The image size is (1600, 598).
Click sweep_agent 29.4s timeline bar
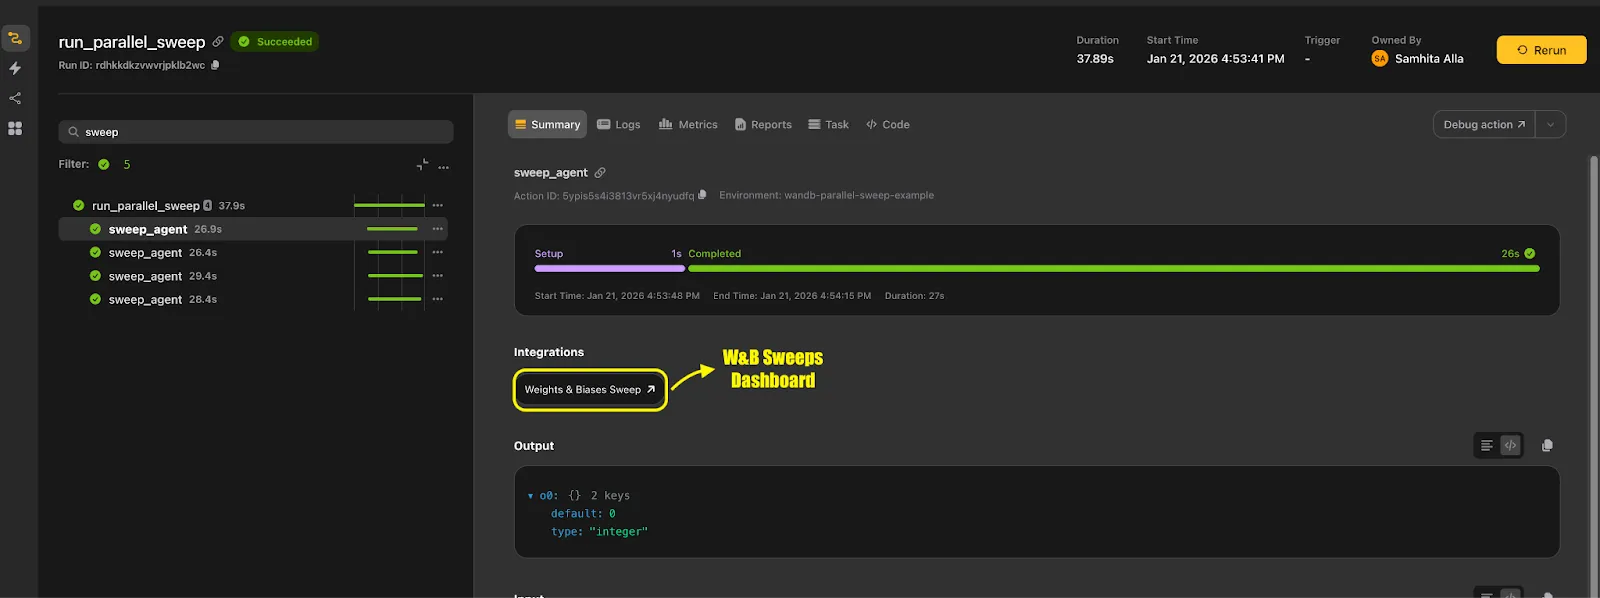pyautogui.click(x=394, y=276)
